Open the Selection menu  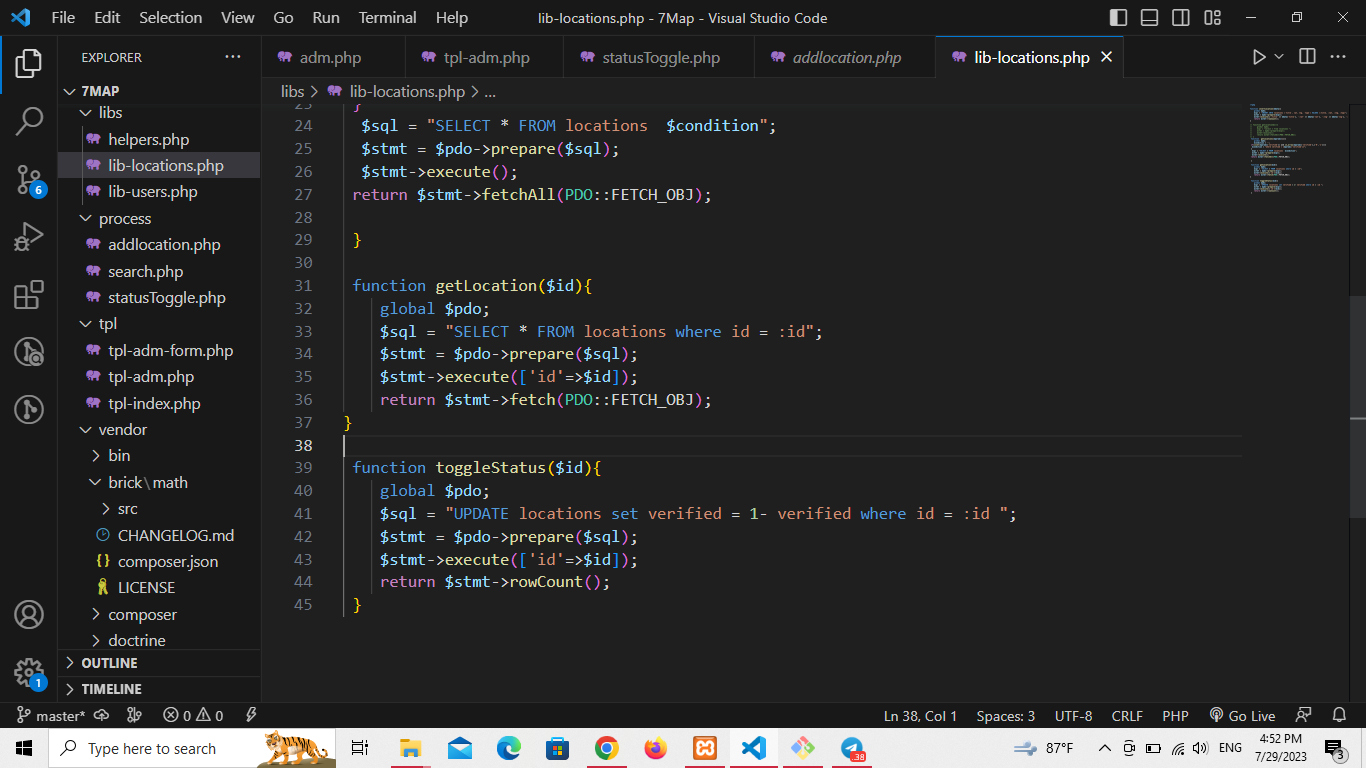coord(170,18)
